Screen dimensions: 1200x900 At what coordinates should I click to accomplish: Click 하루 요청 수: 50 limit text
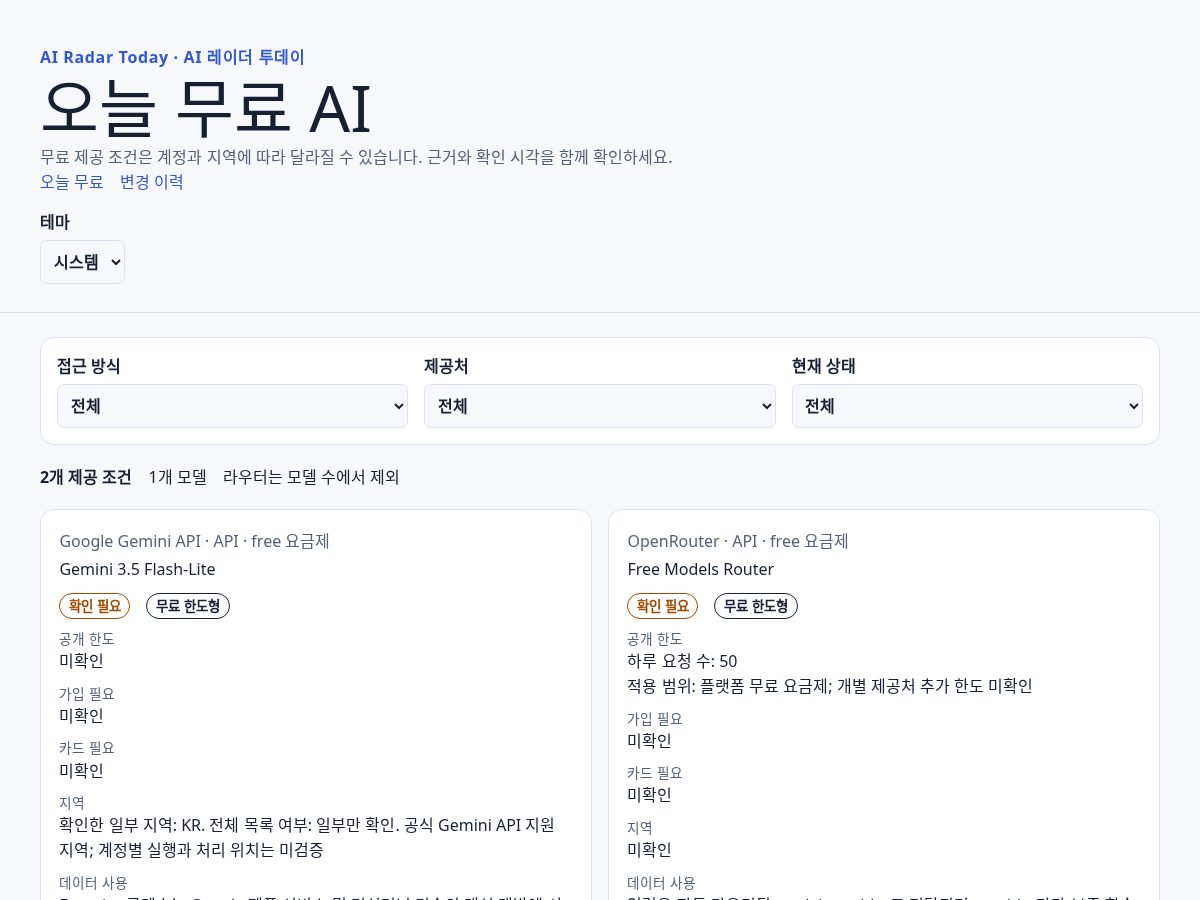[683, 661]
